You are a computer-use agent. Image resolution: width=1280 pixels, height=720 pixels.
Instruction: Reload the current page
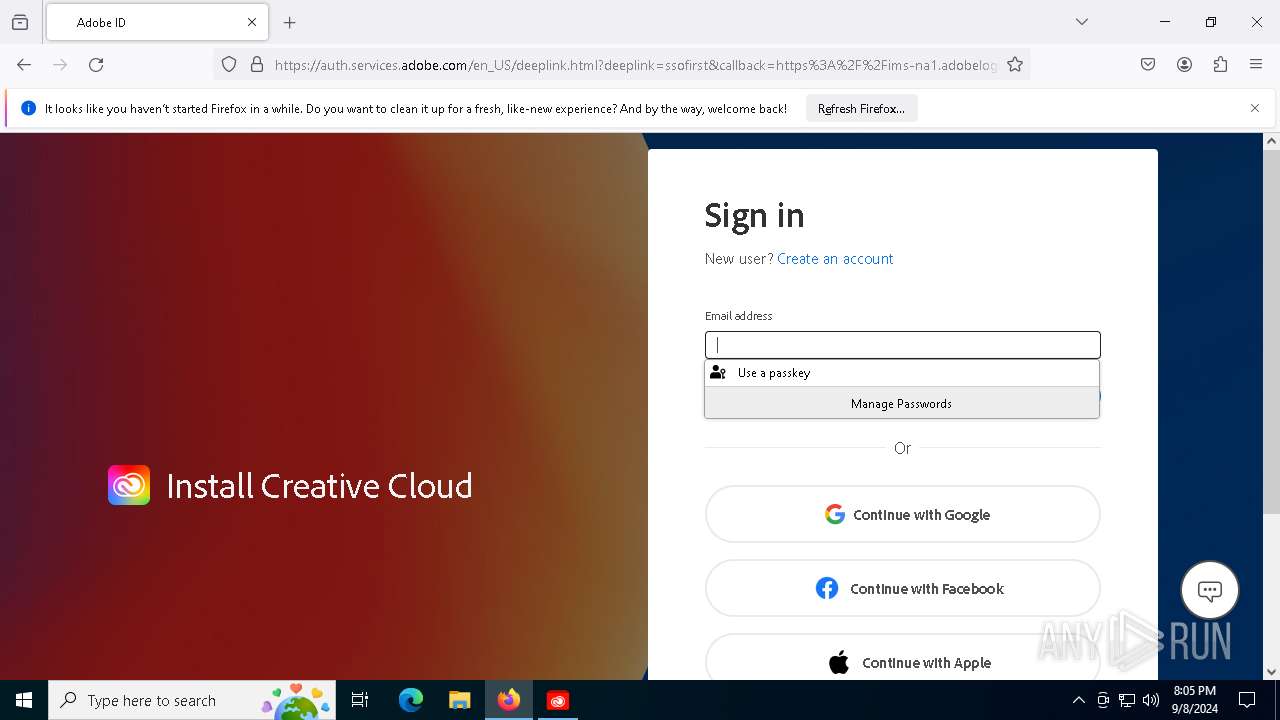coord(96,65)
